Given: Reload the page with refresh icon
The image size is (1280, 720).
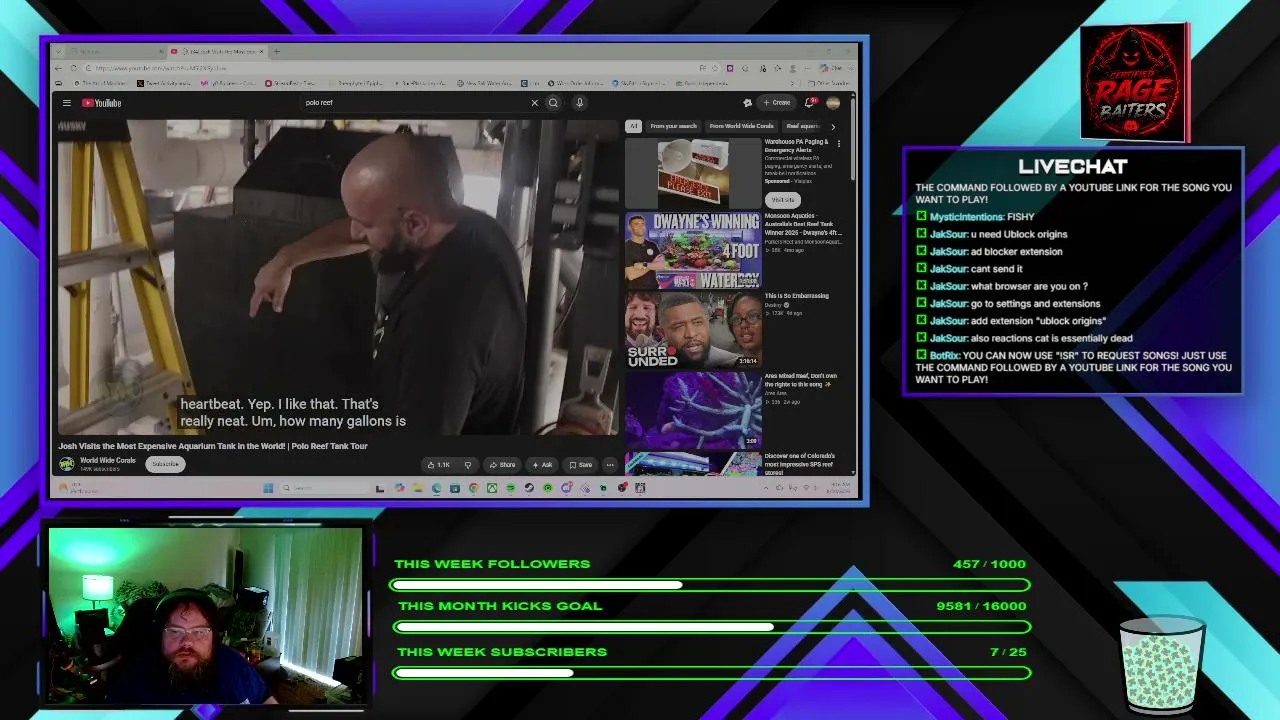Looking at the screenshot, I should click(74, 68).
